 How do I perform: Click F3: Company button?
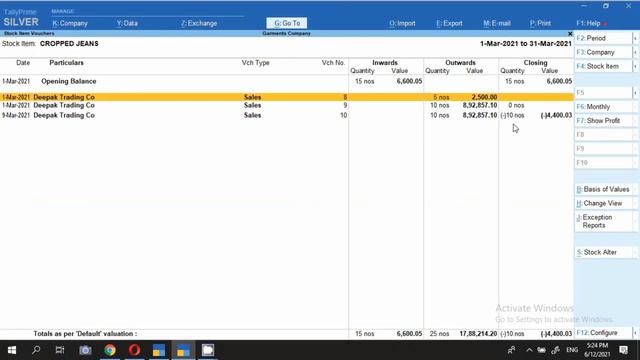[603, 52]
